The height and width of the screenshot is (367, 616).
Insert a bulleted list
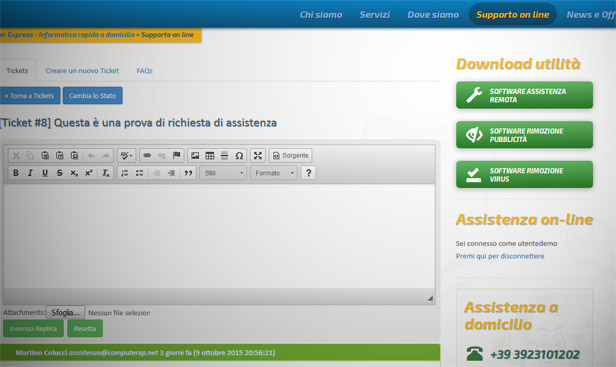pyautogui.click(x=139, y=173)
